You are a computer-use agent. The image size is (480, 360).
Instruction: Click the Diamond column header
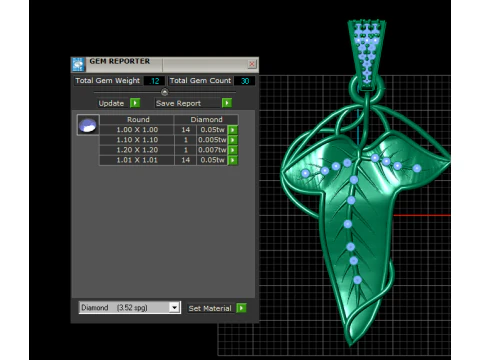206,120
